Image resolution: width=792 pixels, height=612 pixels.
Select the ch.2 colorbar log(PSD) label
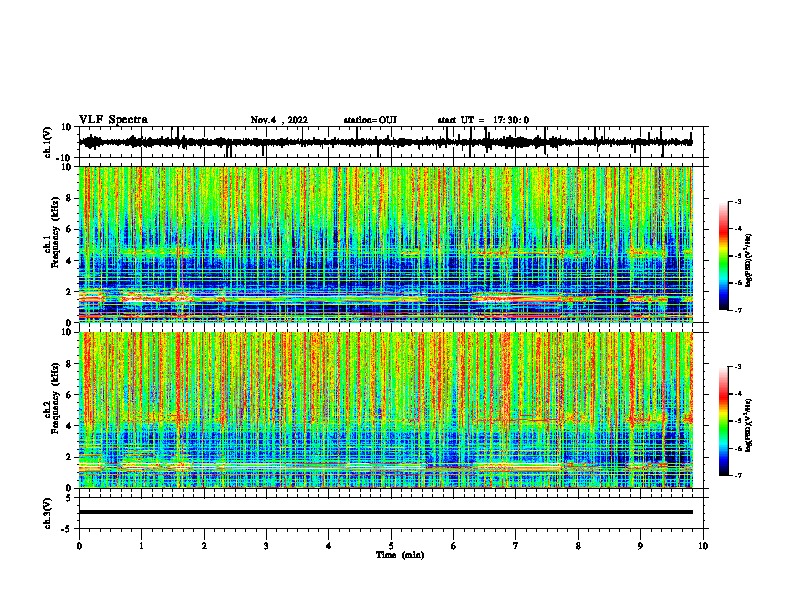(x=749, y=426)
